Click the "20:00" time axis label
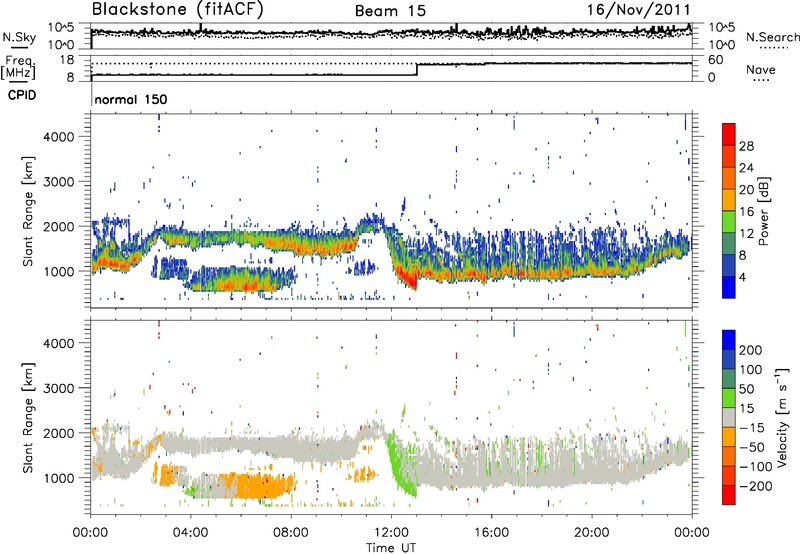The width and height of the screenshot is (800, 554). pyautogui.click(x=591, y=533)
